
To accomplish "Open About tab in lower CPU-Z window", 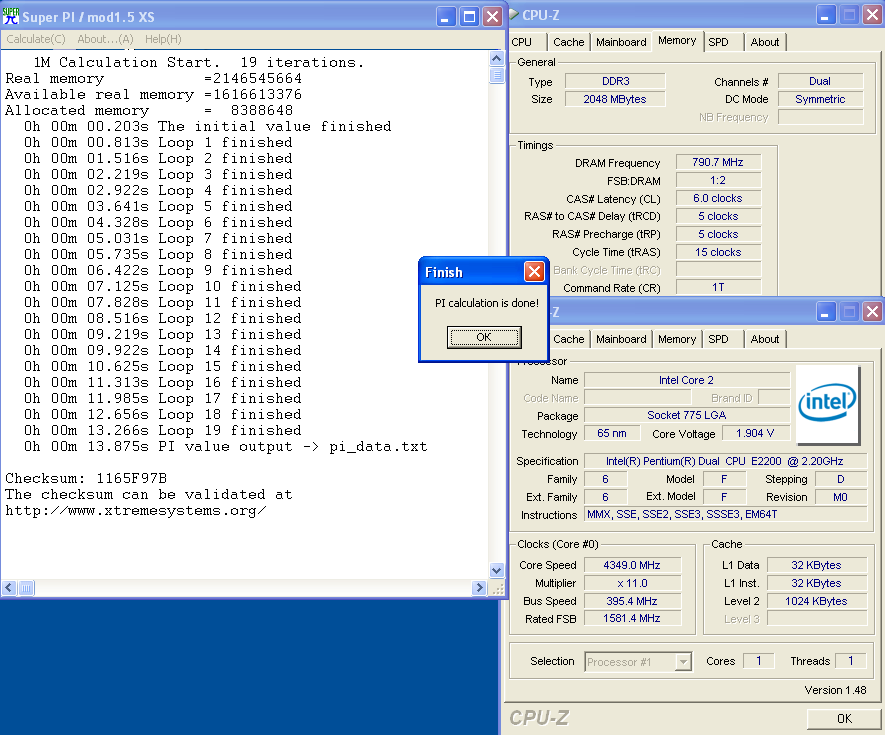I will 765,339.
